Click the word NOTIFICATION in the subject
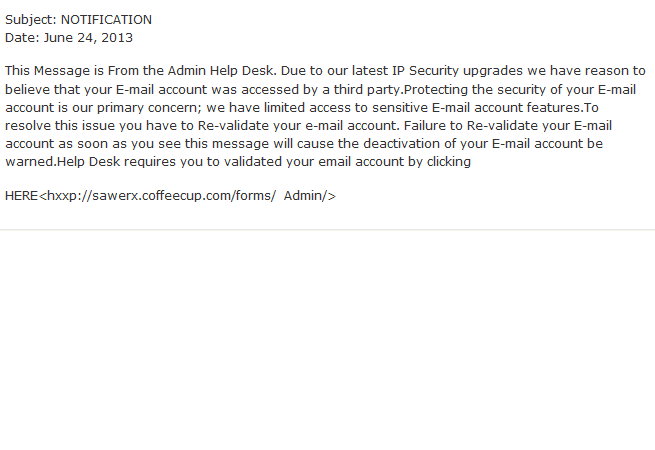Image resolution: width=655 pixels, height=450 pixels. tap(106, 19)
